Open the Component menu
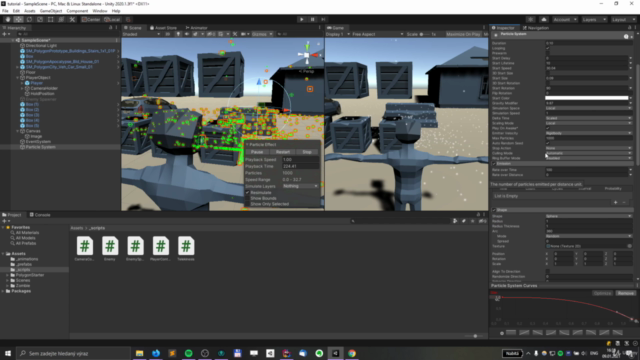This screenshot has width=640, height=360. [77, 11]
